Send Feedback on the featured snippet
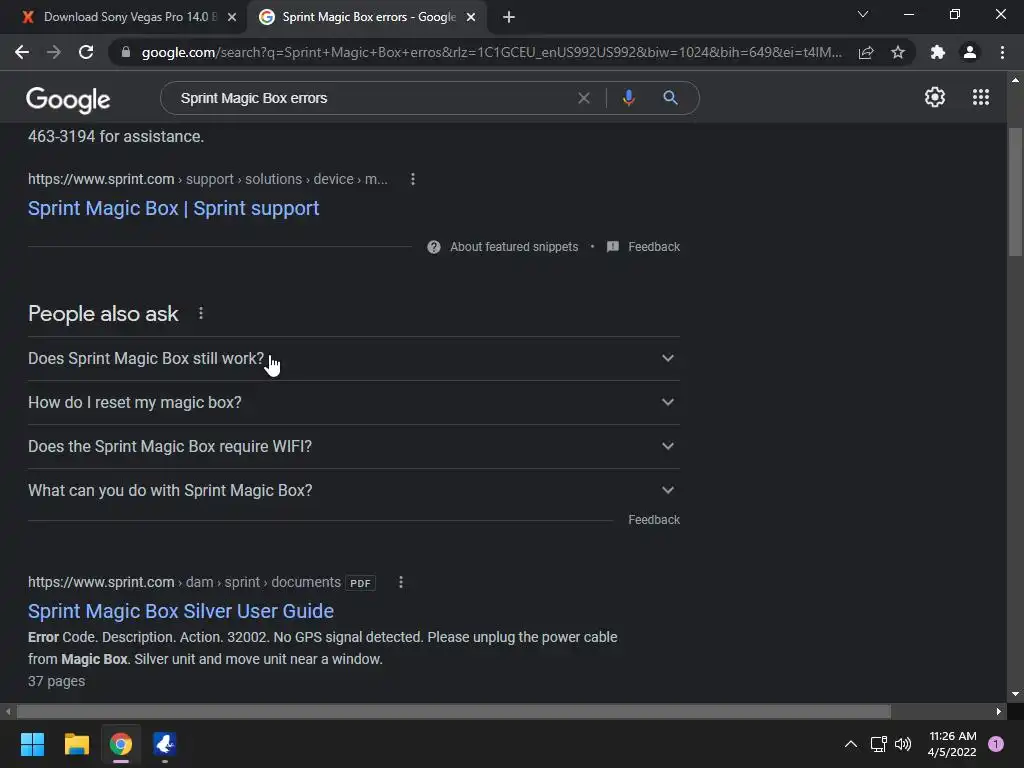Screen dimensions: 1024x768 (643, 247)
